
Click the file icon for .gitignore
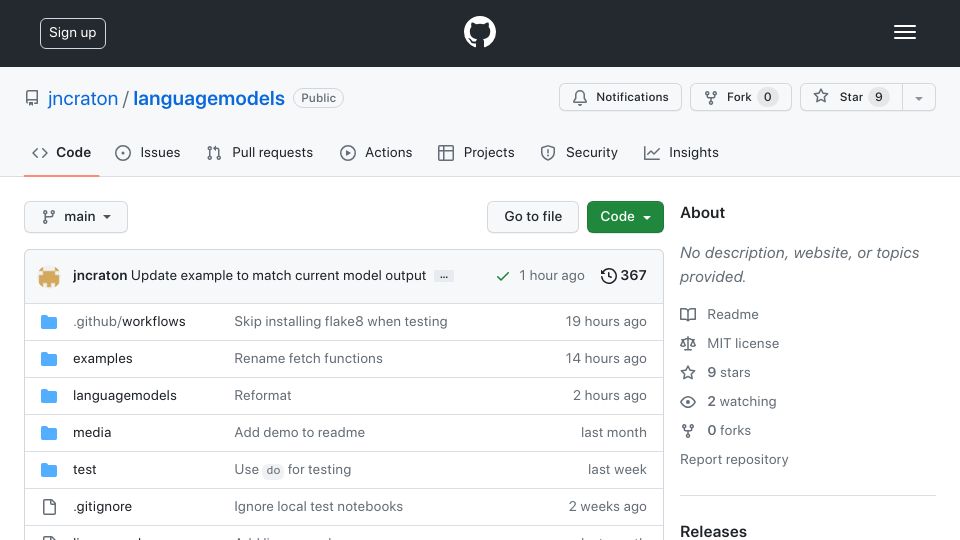point(49,507)
